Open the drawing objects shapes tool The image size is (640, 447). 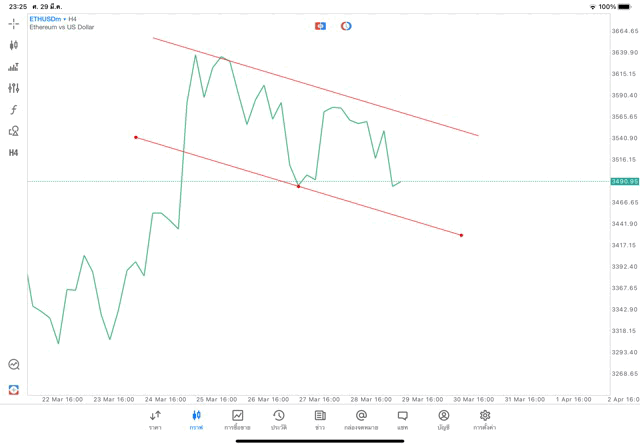click(13, 131)
